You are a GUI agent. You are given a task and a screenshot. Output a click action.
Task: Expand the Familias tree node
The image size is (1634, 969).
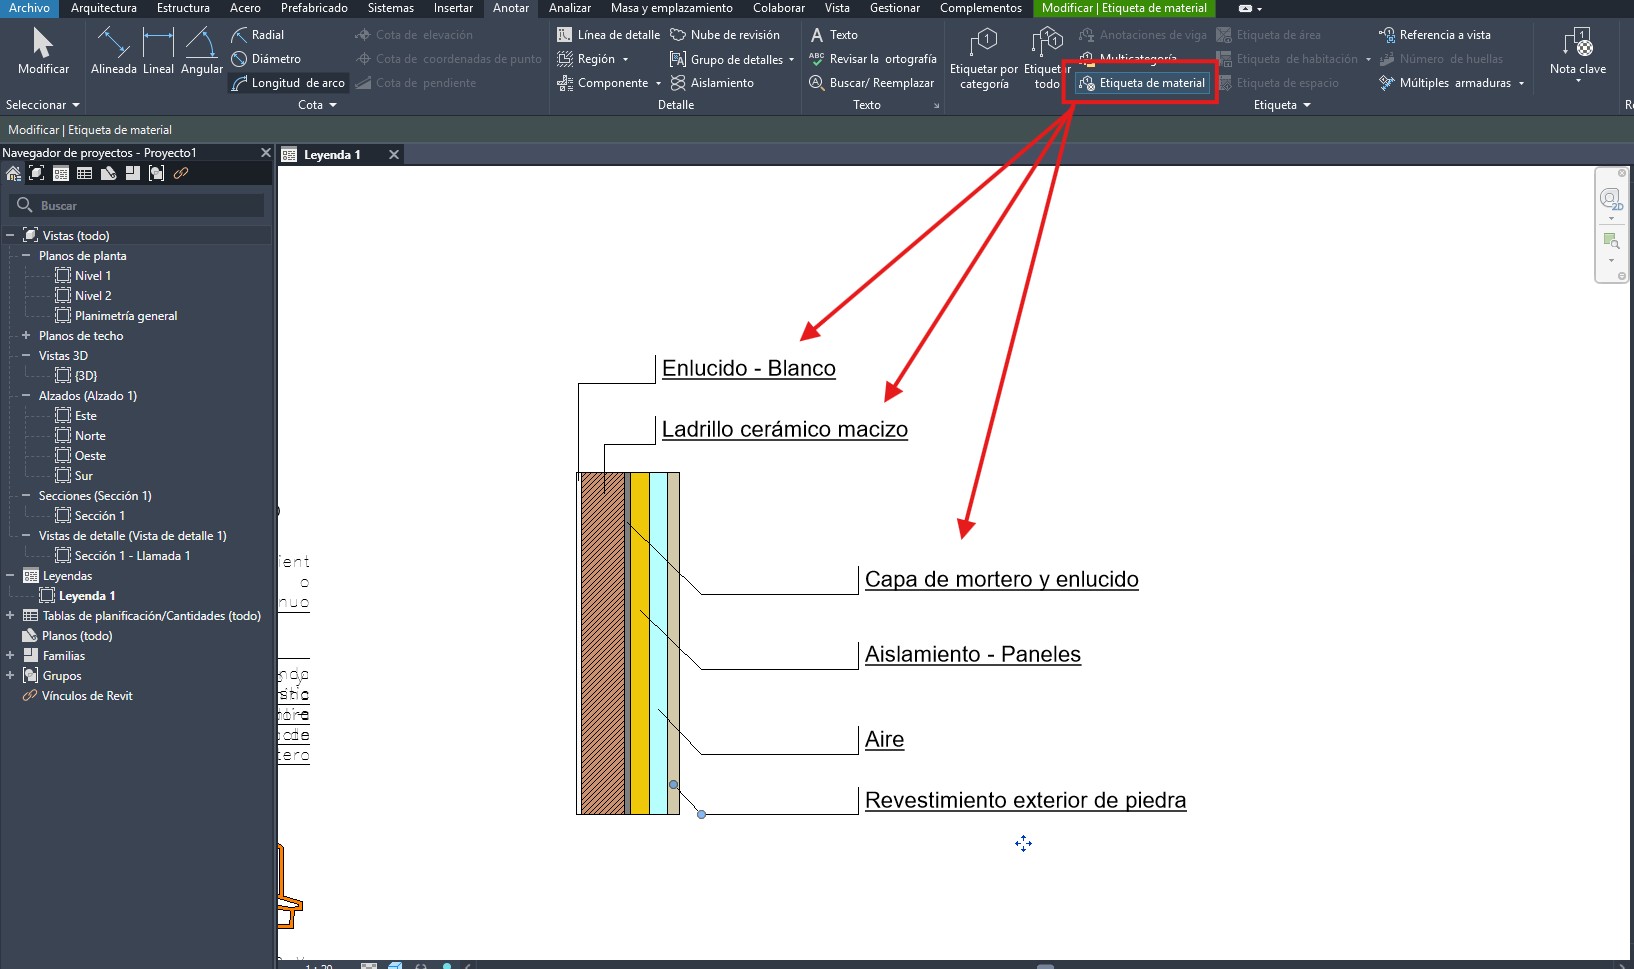point(10,656)
